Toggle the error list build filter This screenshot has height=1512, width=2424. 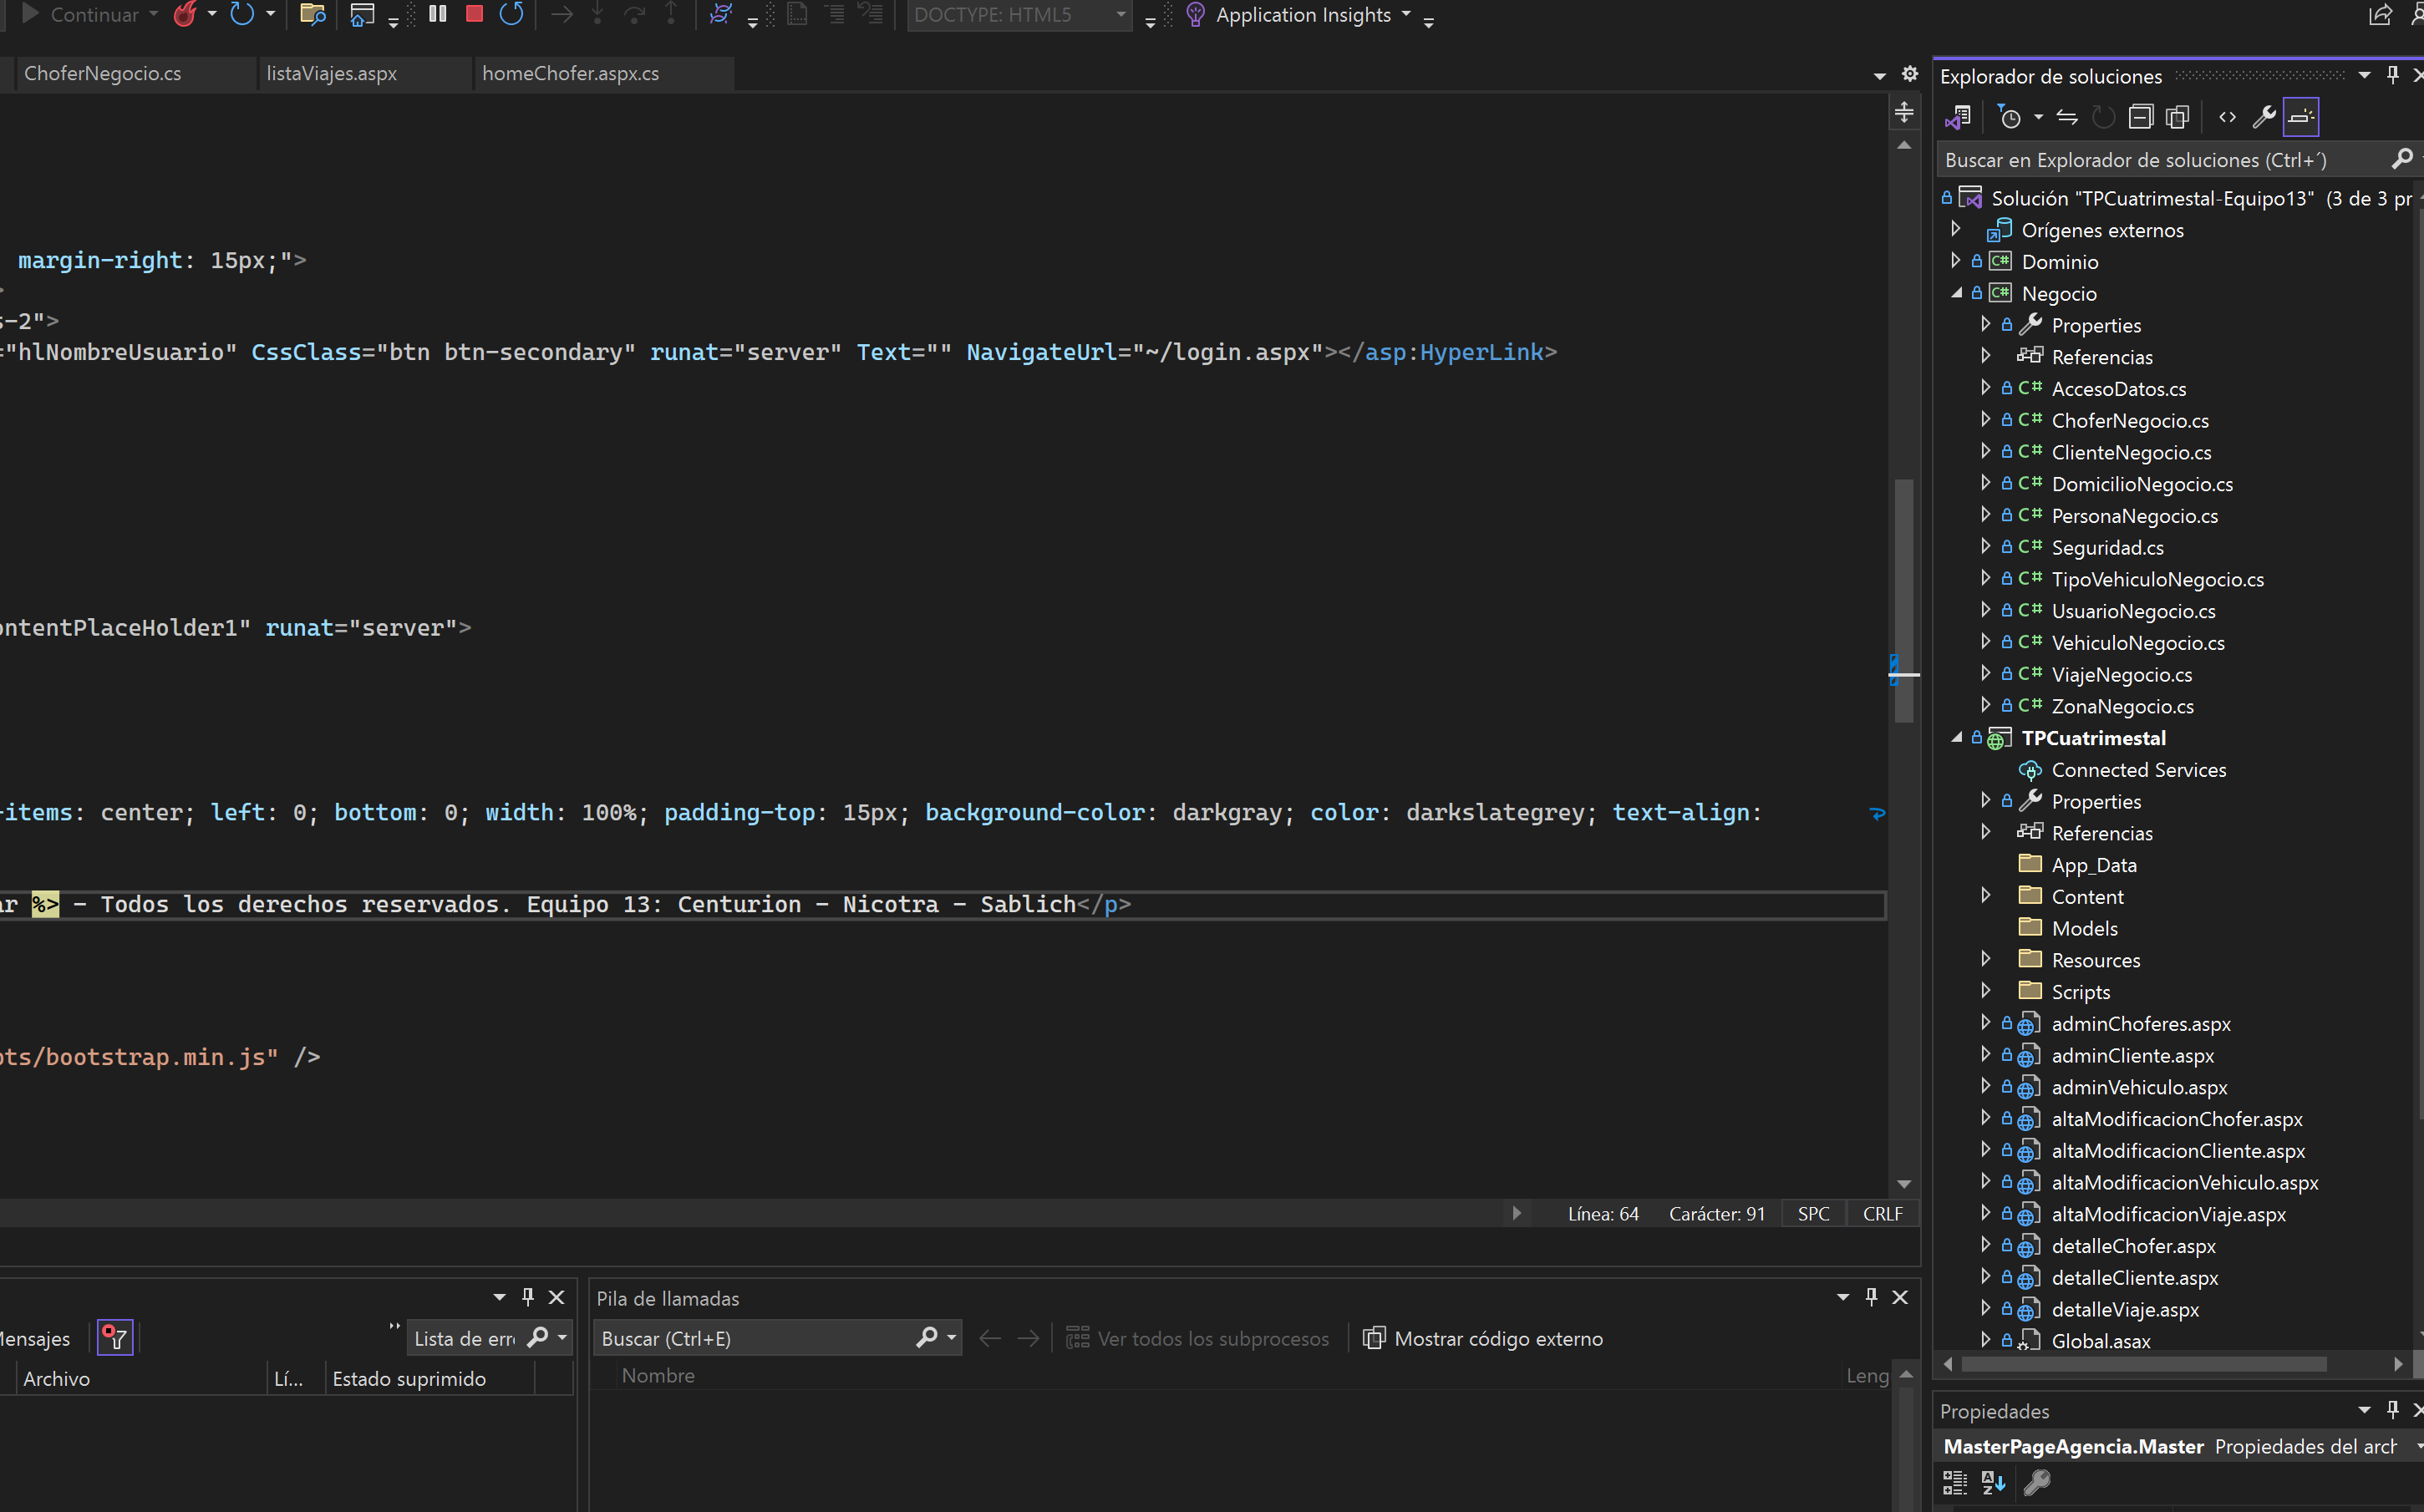click(115, 1338)
